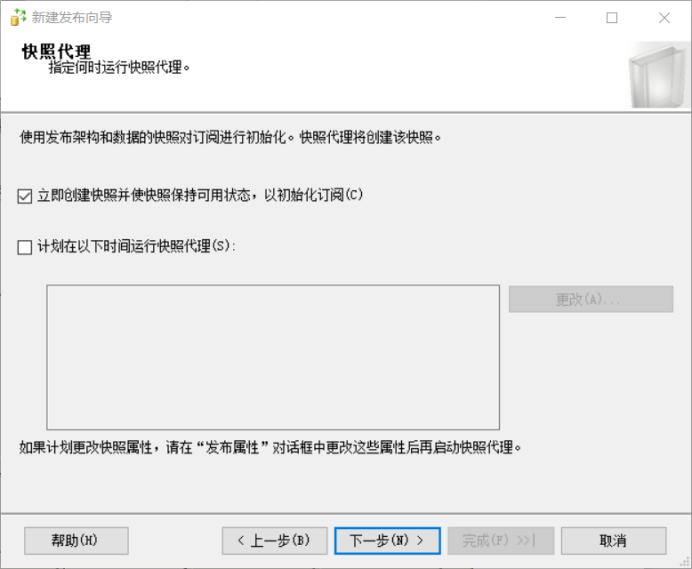Close the 新建发布向导 dialog

click(664, 17)
